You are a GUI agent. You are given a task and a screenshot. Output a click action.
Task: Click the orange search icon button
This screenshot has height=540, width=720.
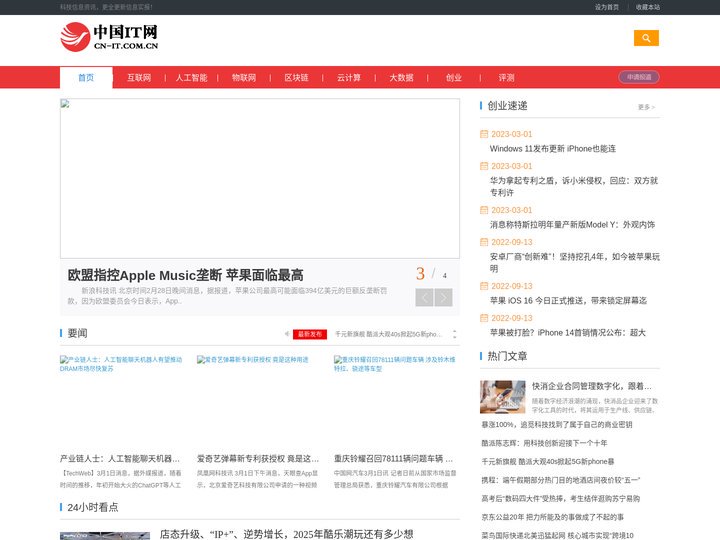(x=646, y=38)
